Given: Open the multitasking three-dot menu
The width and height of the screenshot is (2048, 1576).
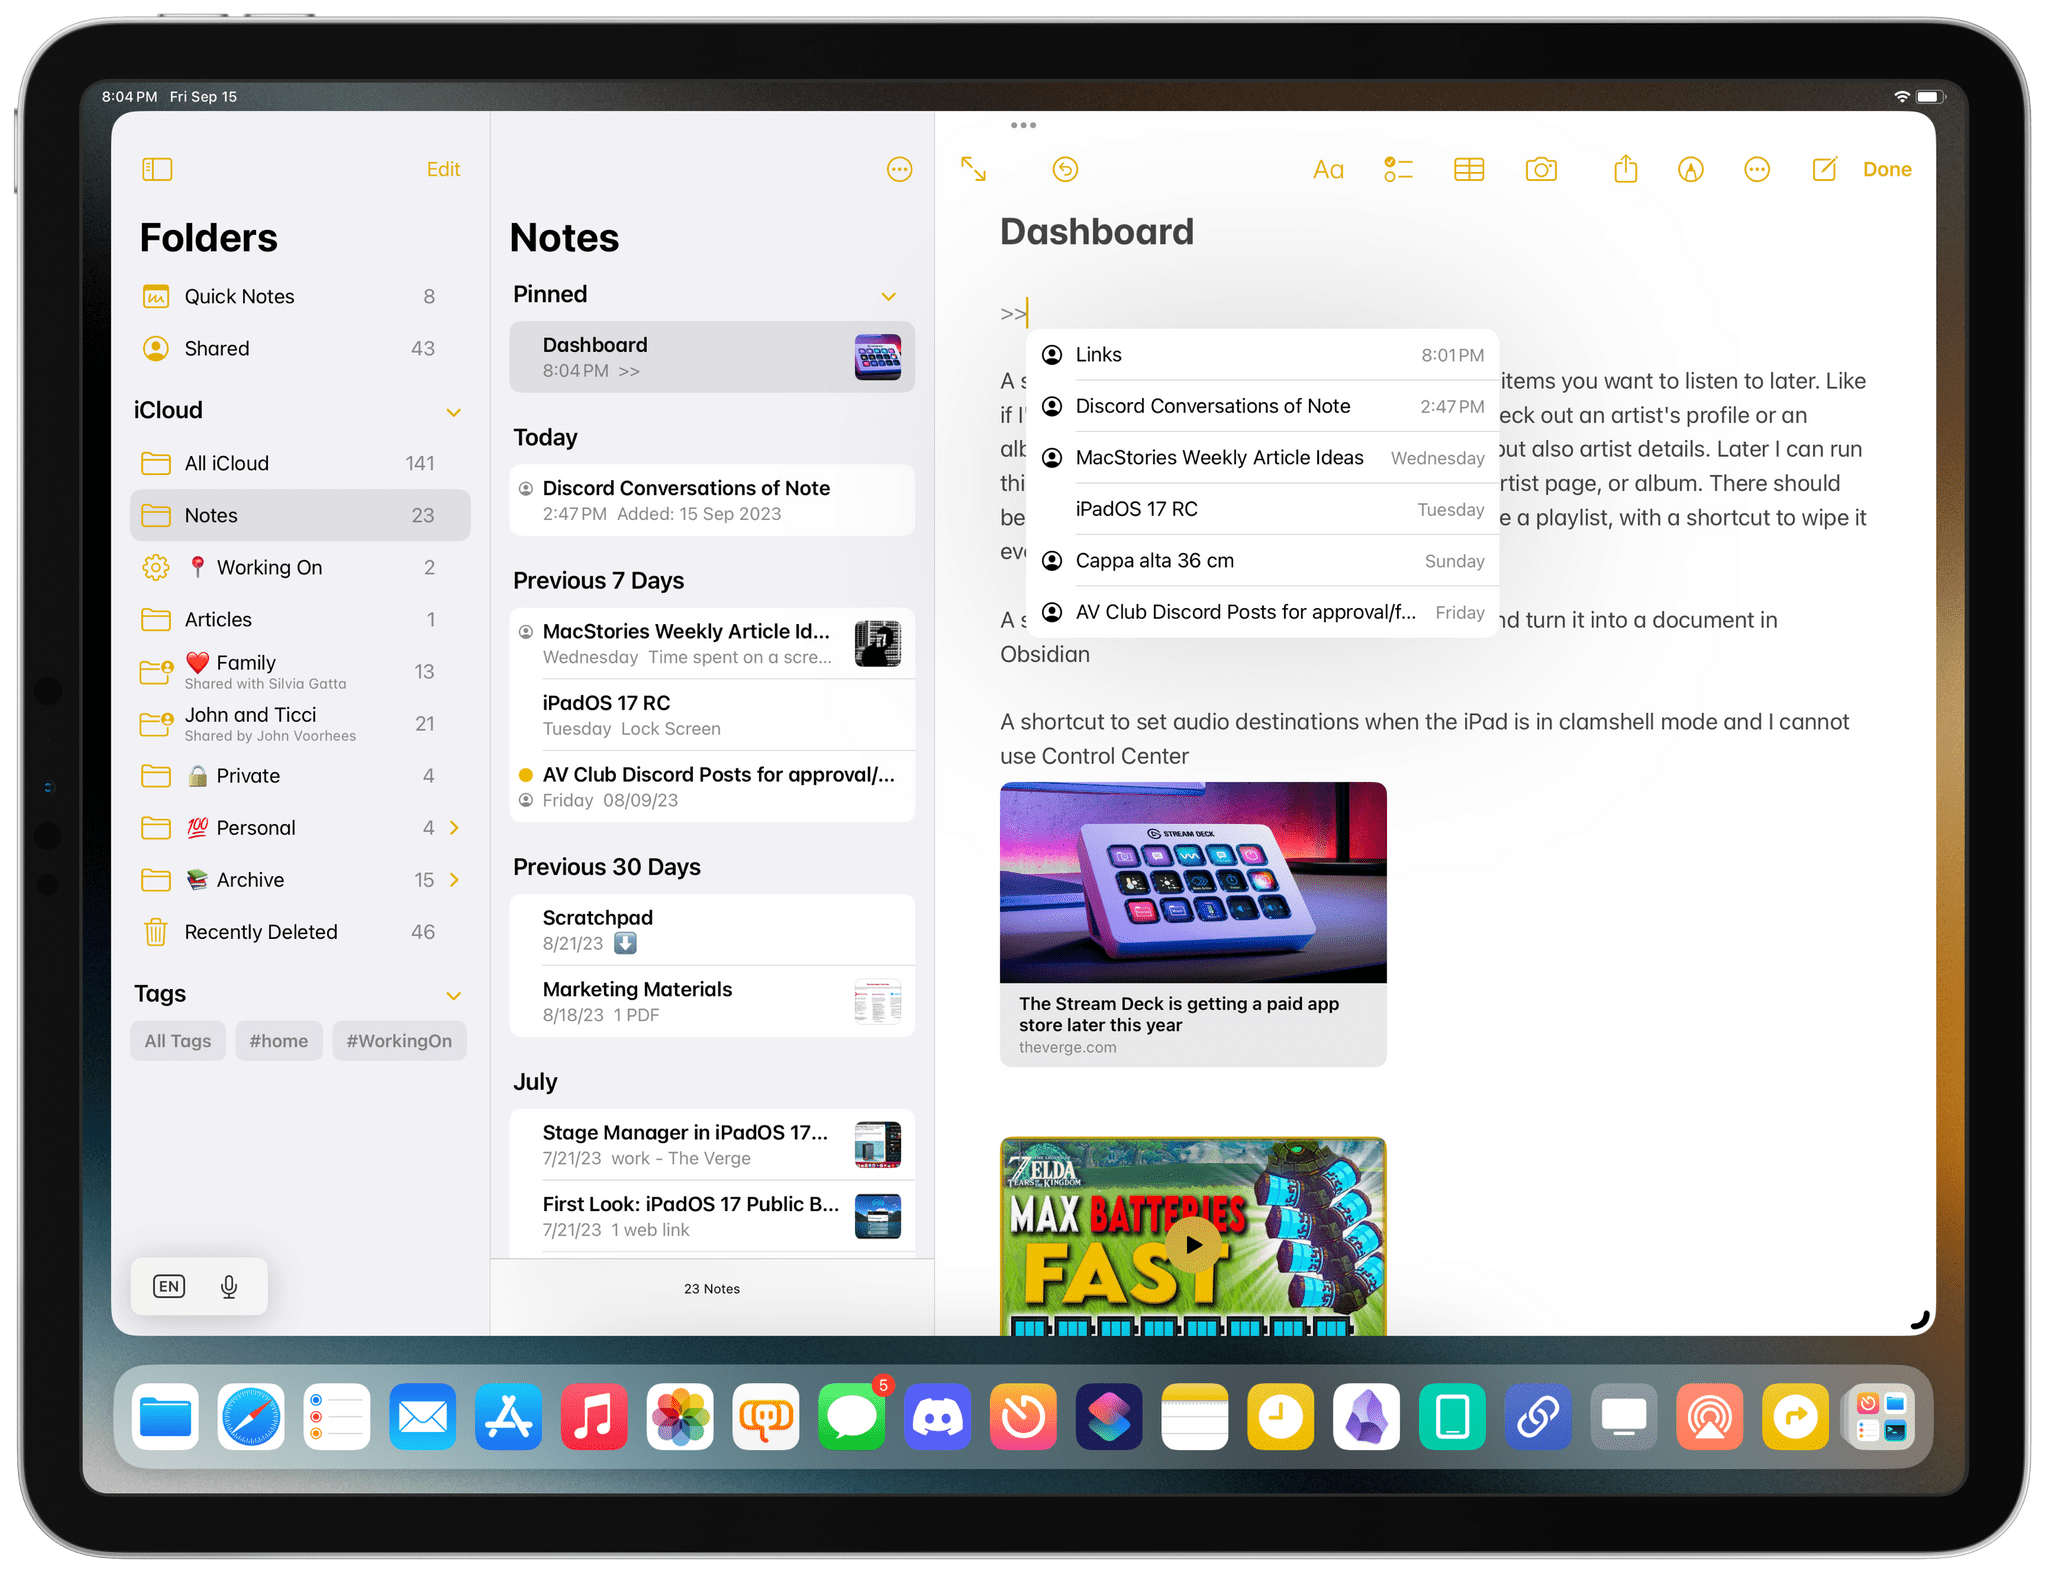Looking at the screenshot, I should click(x=1023, y=125).
